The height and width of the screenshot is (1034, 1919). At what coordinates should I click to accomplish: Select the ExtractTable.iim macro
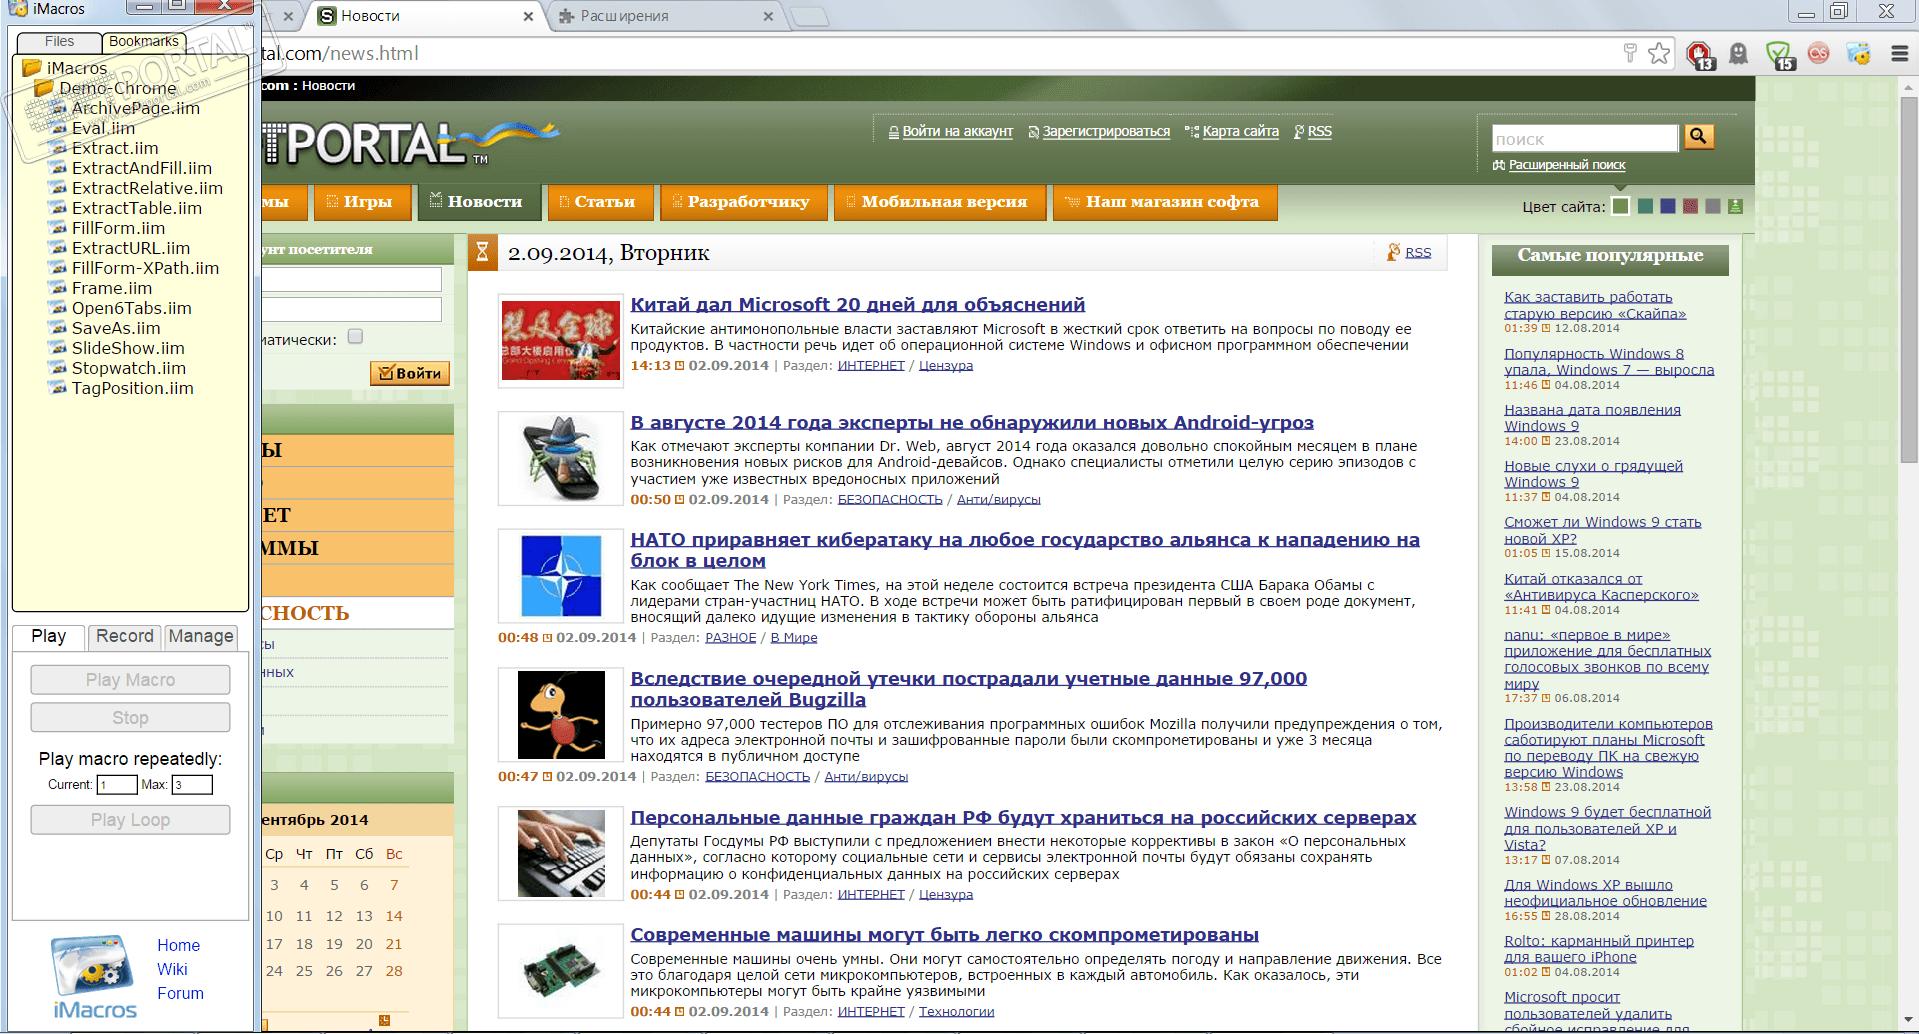[x=137, y=208]
